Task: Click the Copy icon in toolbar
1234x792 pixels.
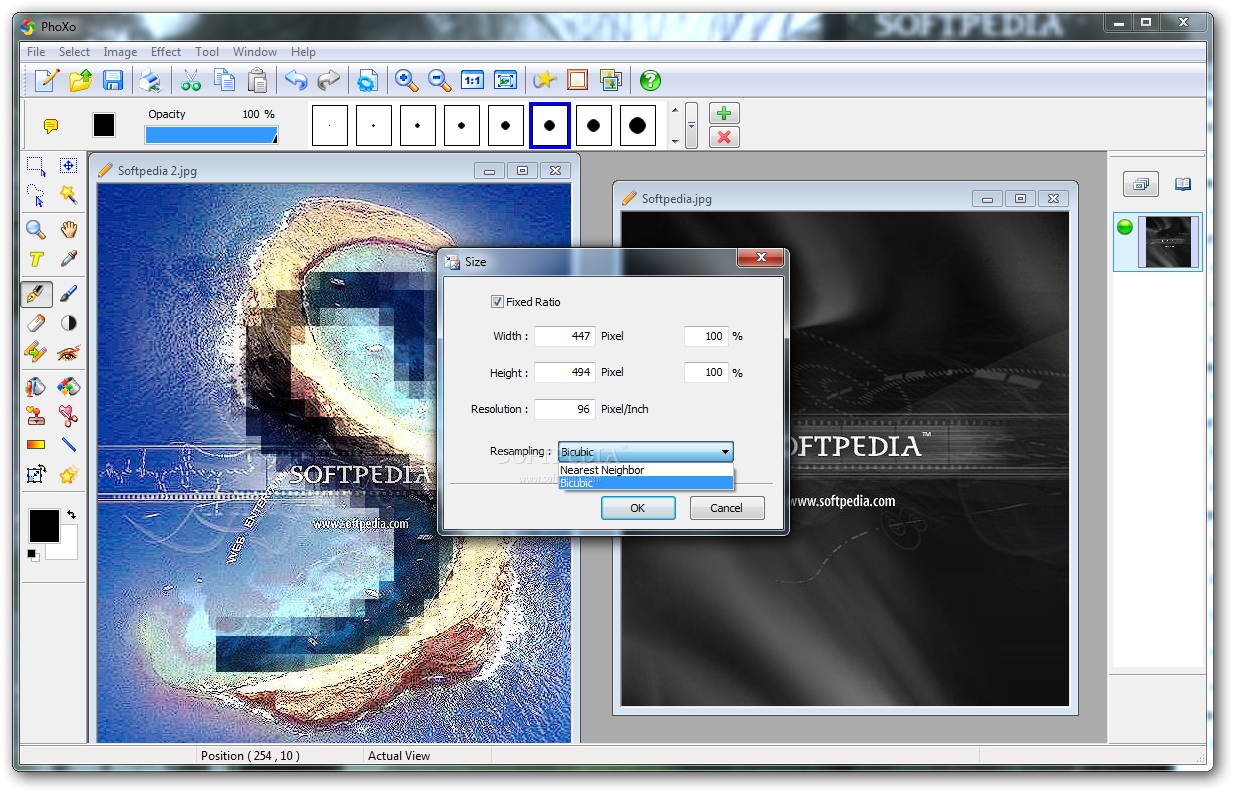Action: click(225, 80)
